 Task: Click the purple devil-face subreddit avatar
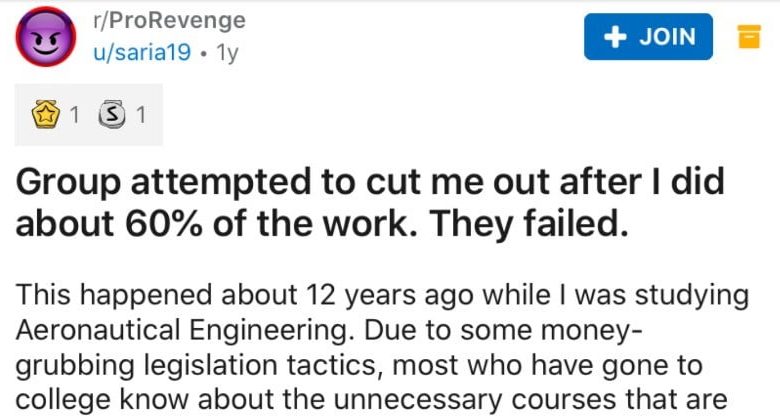42,37
